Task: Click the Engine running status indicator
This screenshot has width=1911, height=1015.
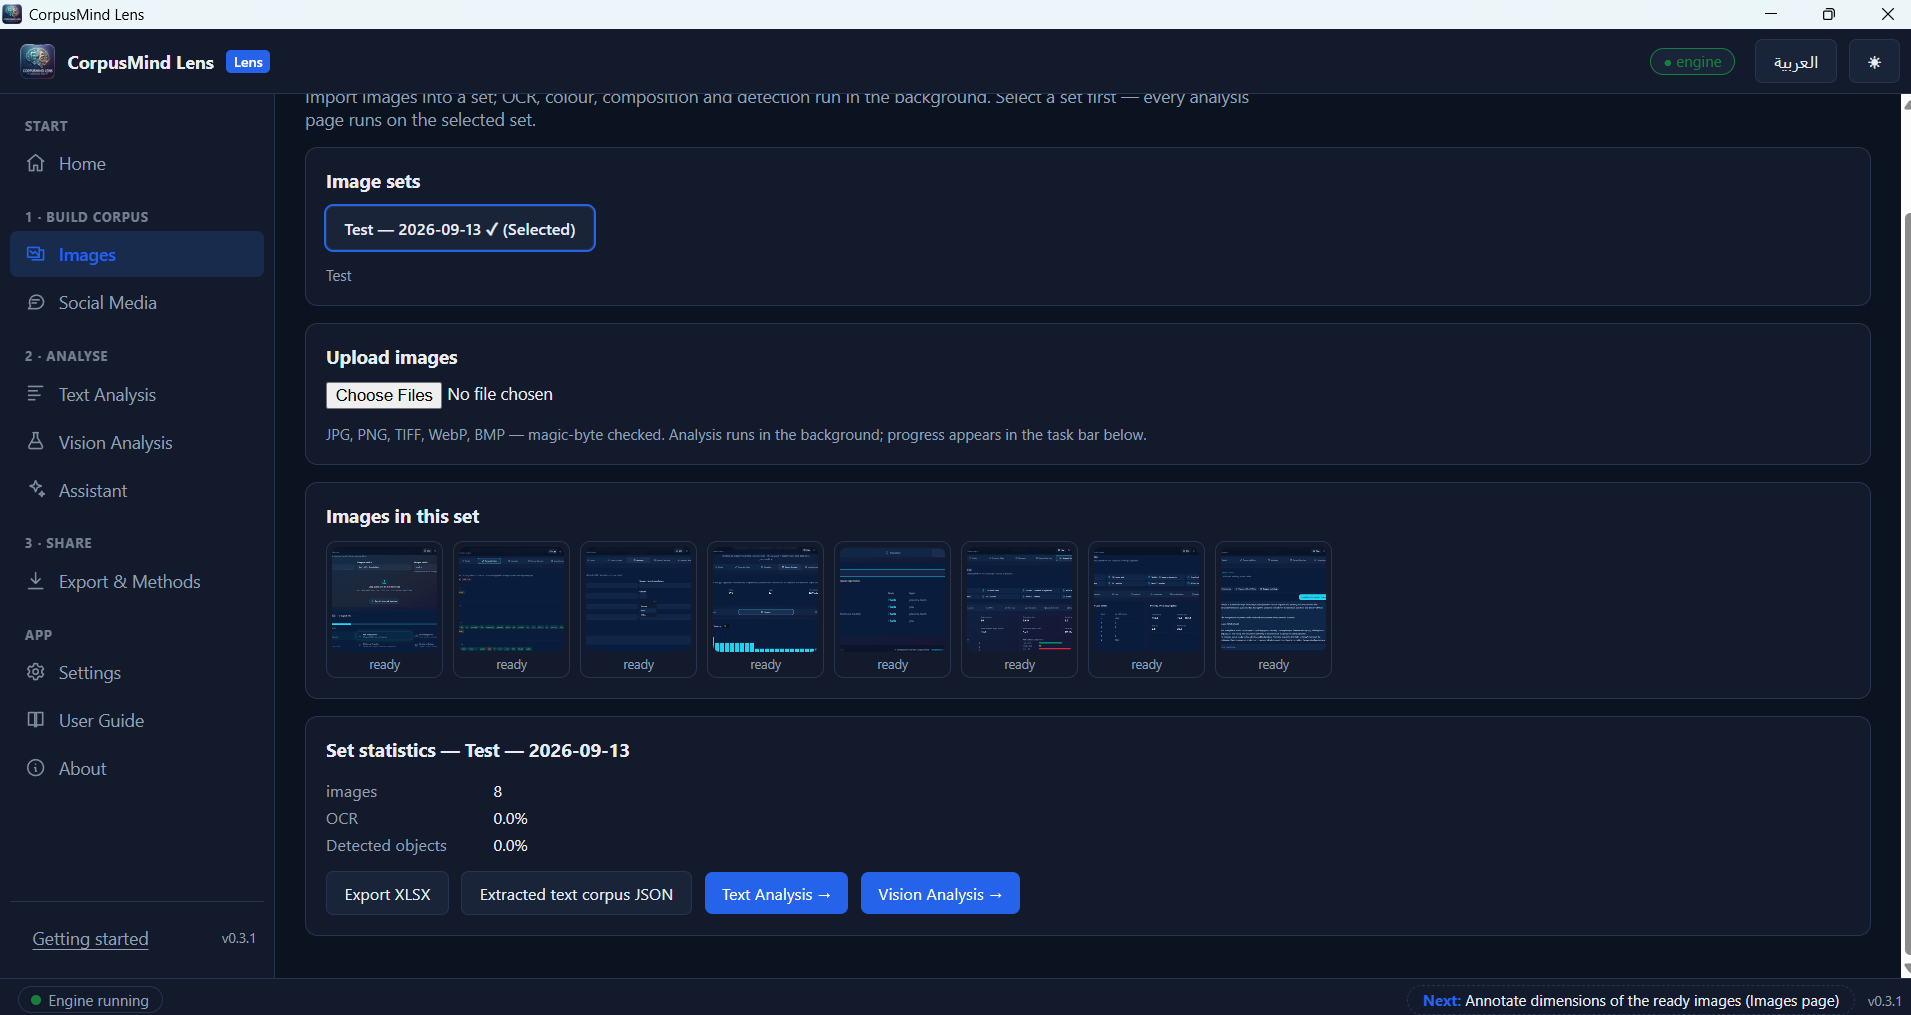Action: 90,1000
